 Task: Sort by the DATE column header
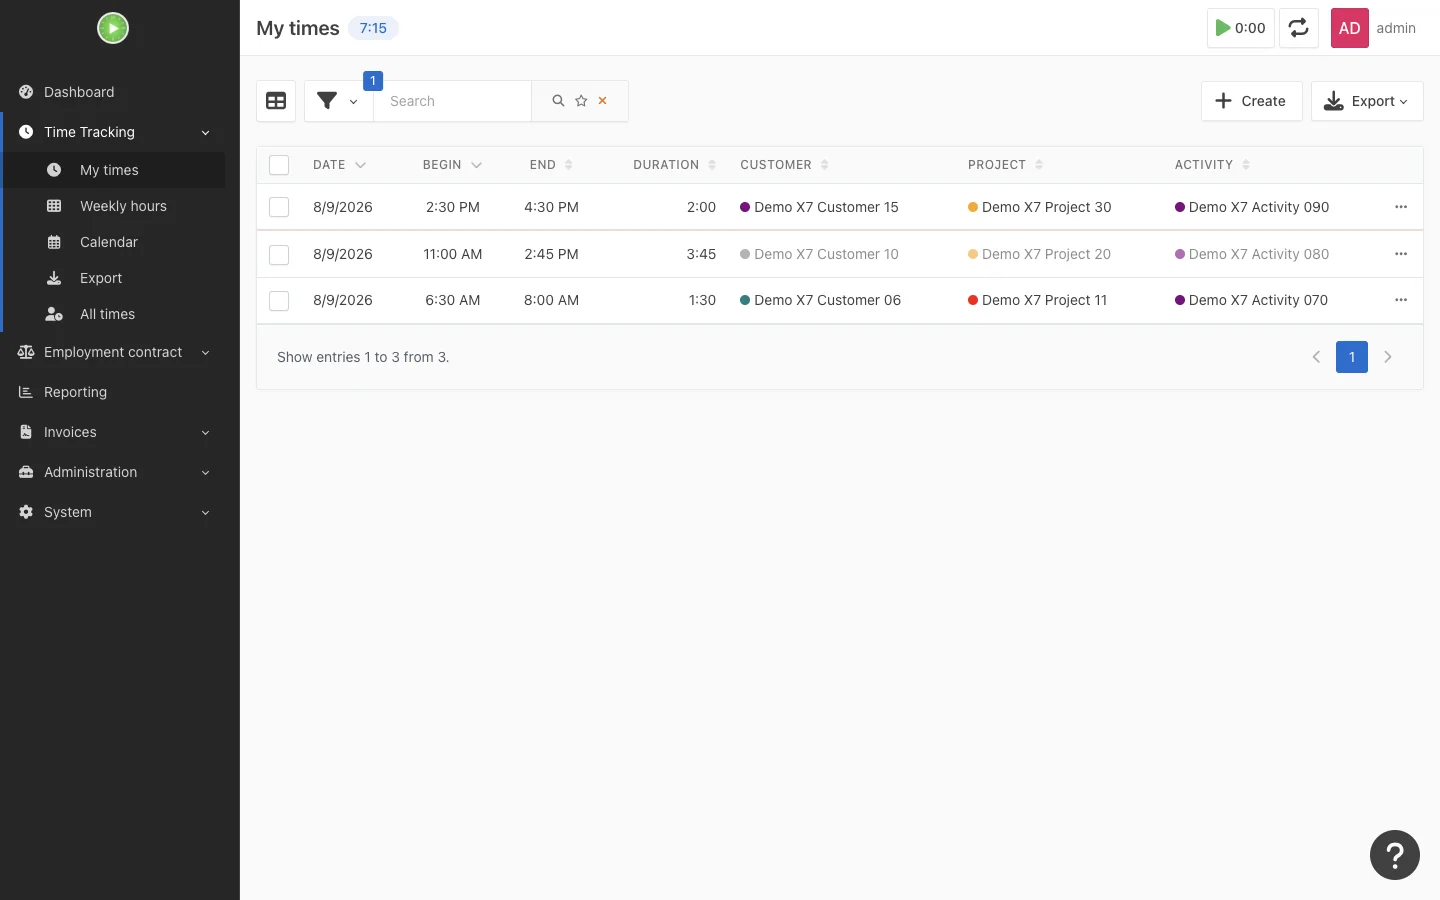pyautogui.click(x=339, y=165)
